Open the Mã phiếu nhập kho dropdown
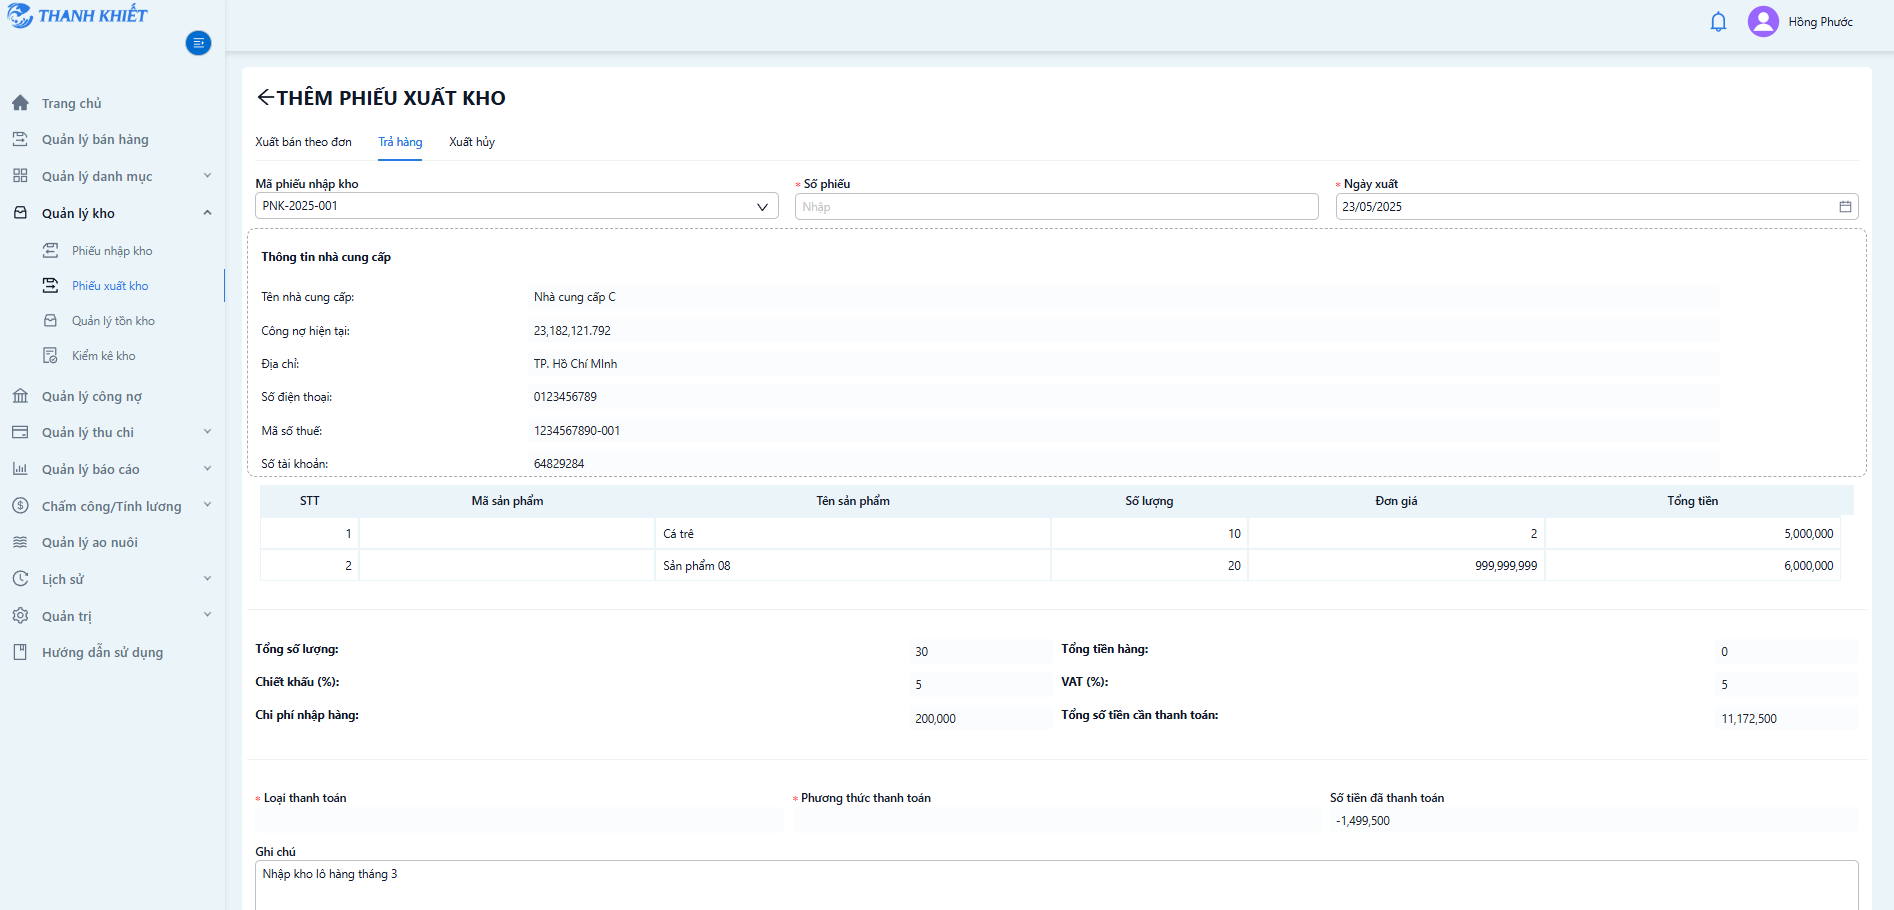 [x=516, y=206]
